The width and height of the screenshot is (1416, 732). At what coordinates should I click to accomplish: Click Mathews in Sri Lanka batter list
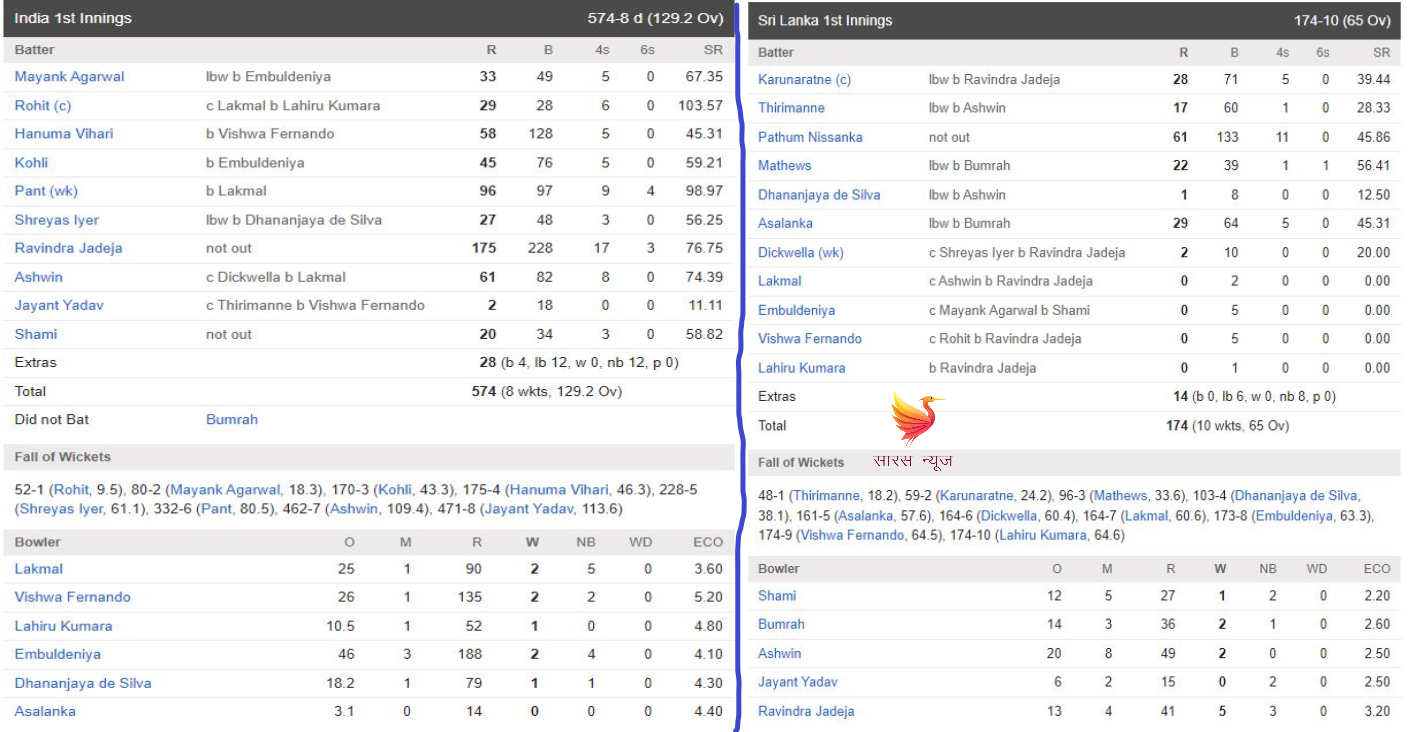coord(784,166)
